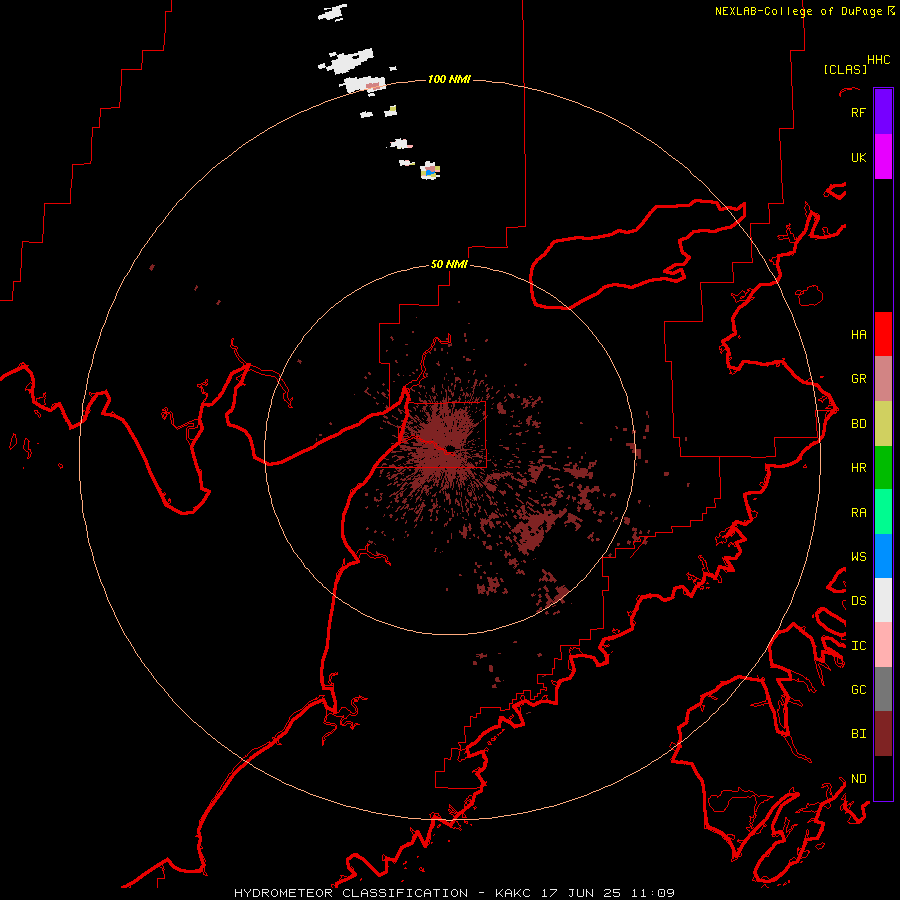Click the HHC product label
The image size is (900, 900).
(x=879, y=60)
